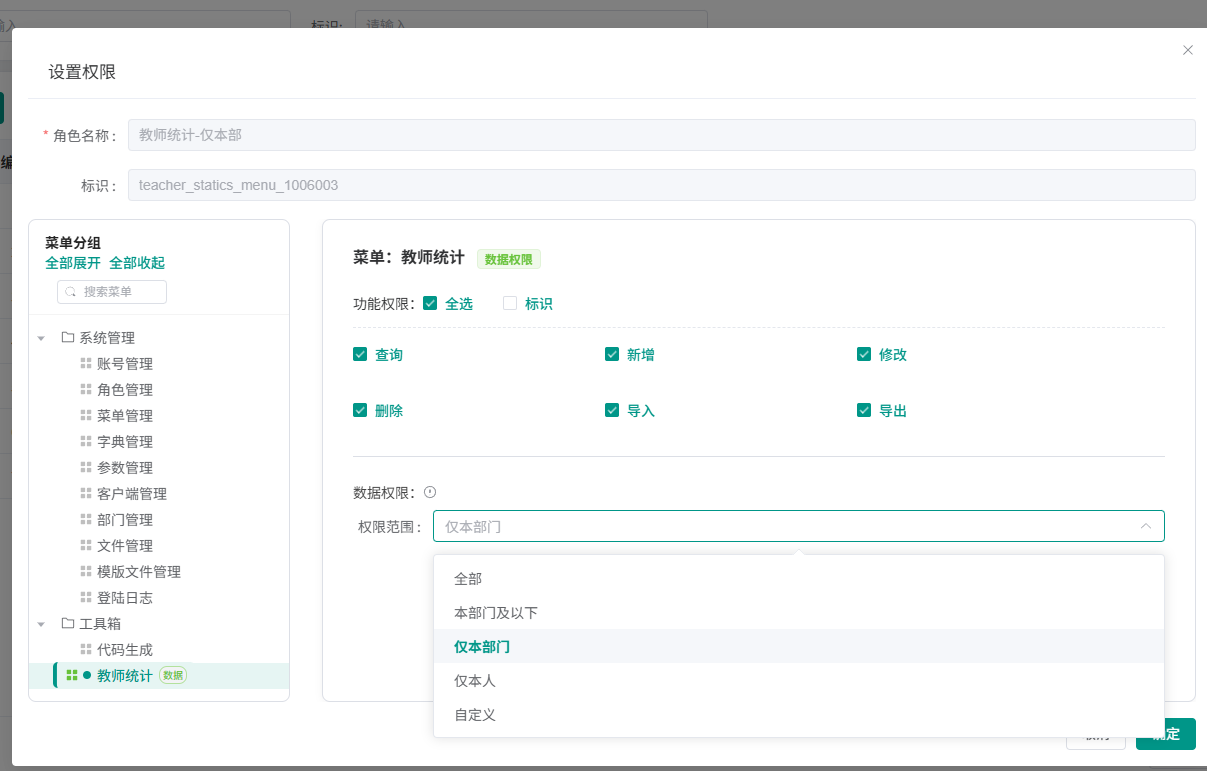
Task: Select 仅本人 option
Action: (799, 681)
